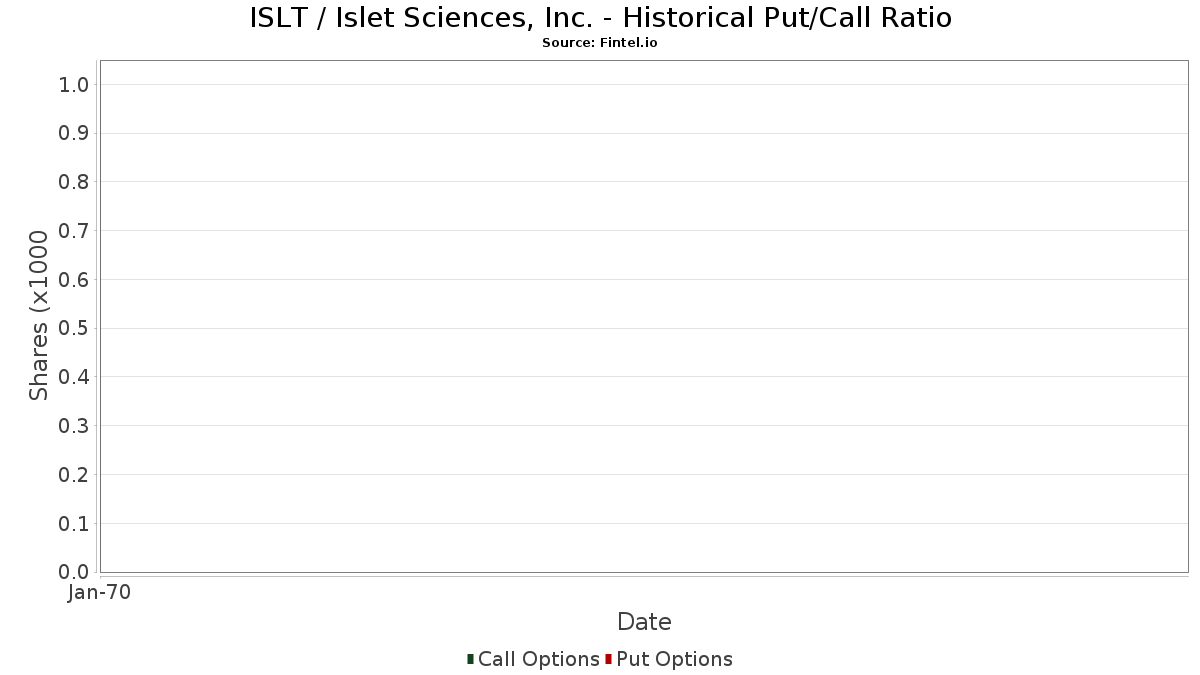The height and width of the screenshot is (675, 1200).
Task: Open the Source: Fintel.io text
Action: click(x=600, y=43)
